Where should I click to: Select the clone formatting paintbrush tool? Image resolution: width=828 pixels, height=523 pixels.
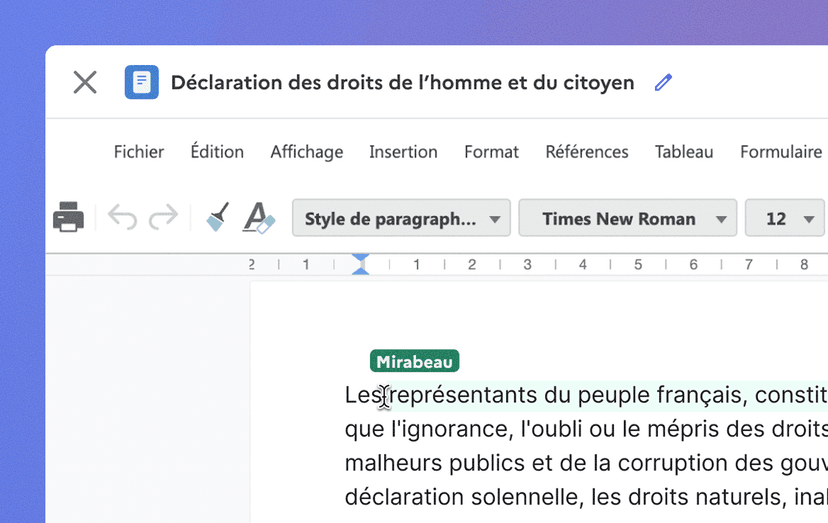click(217, 217)
